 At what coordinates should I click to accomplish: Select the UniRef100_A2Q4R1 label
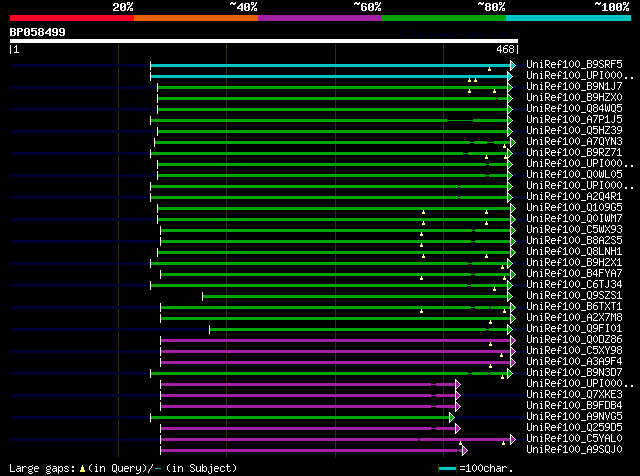[574, 196]
